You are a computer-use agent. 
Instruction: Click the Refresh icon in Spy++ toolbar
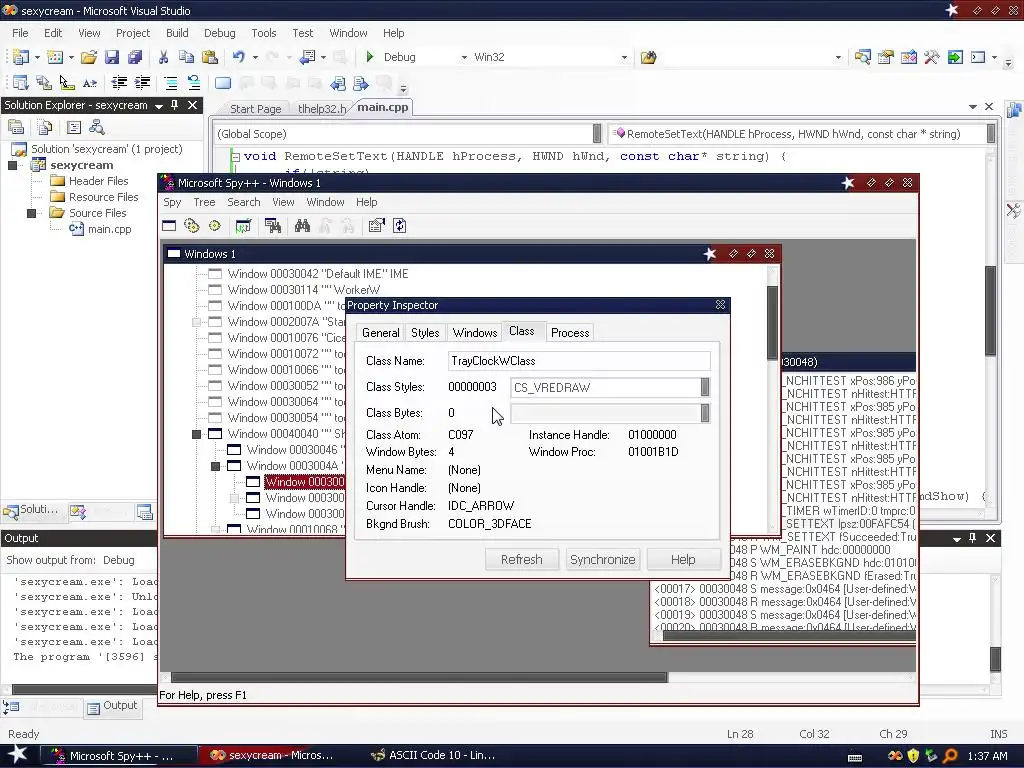[400, 226]
